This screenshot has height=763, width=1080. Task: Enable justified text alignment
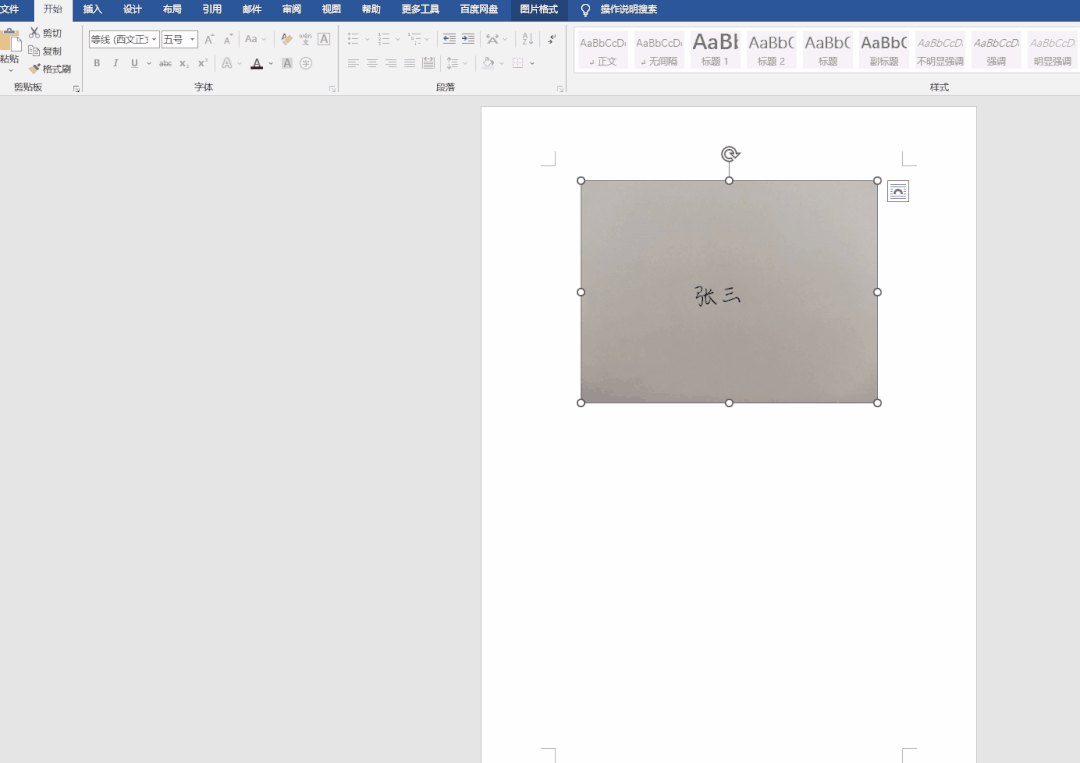409,62
